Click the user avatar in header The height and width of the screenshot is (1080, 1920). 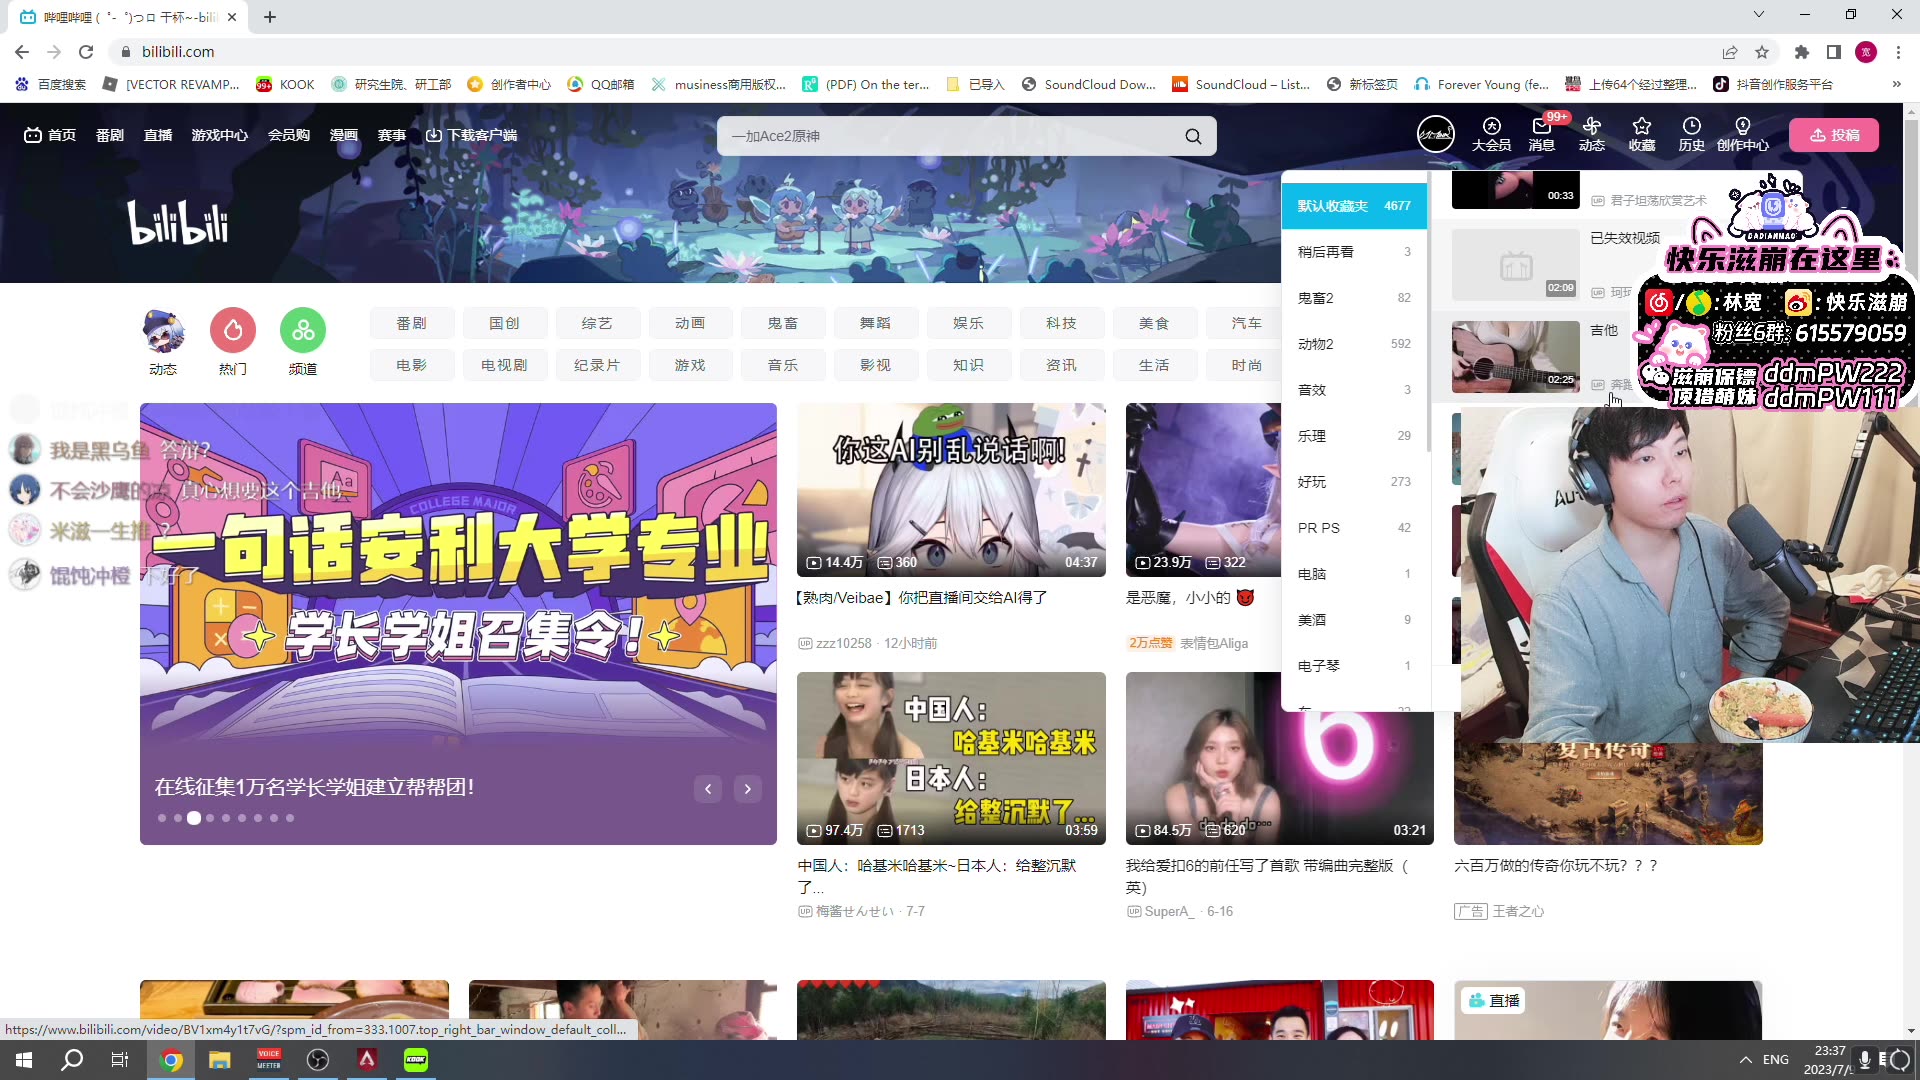point(1435,134)
